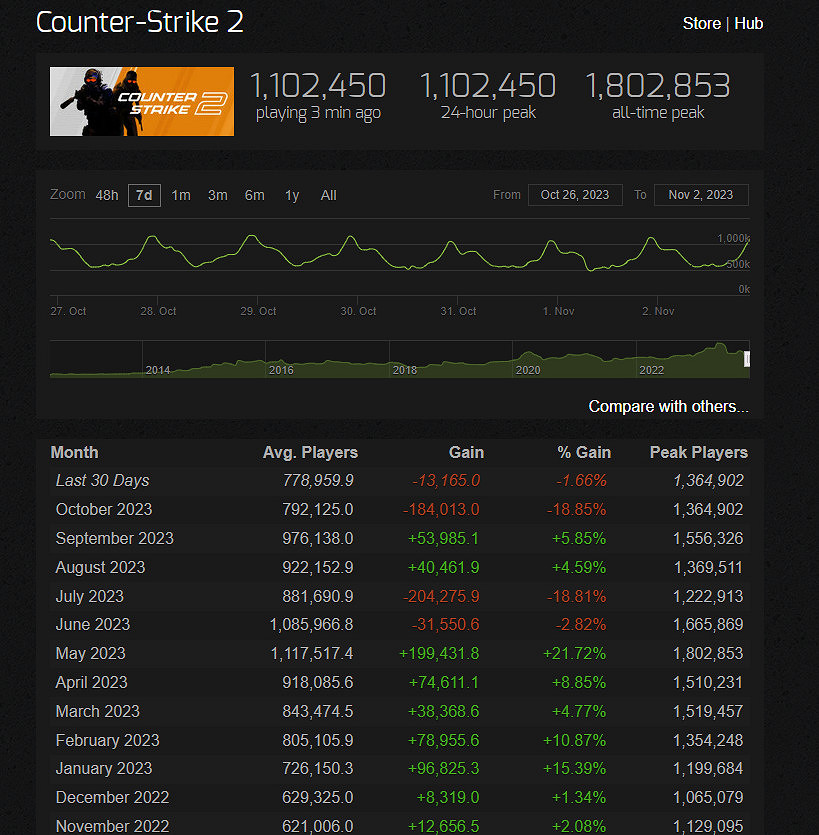Click the To date field
Viewport: 819px width, 835px height.
coord(701,195)
